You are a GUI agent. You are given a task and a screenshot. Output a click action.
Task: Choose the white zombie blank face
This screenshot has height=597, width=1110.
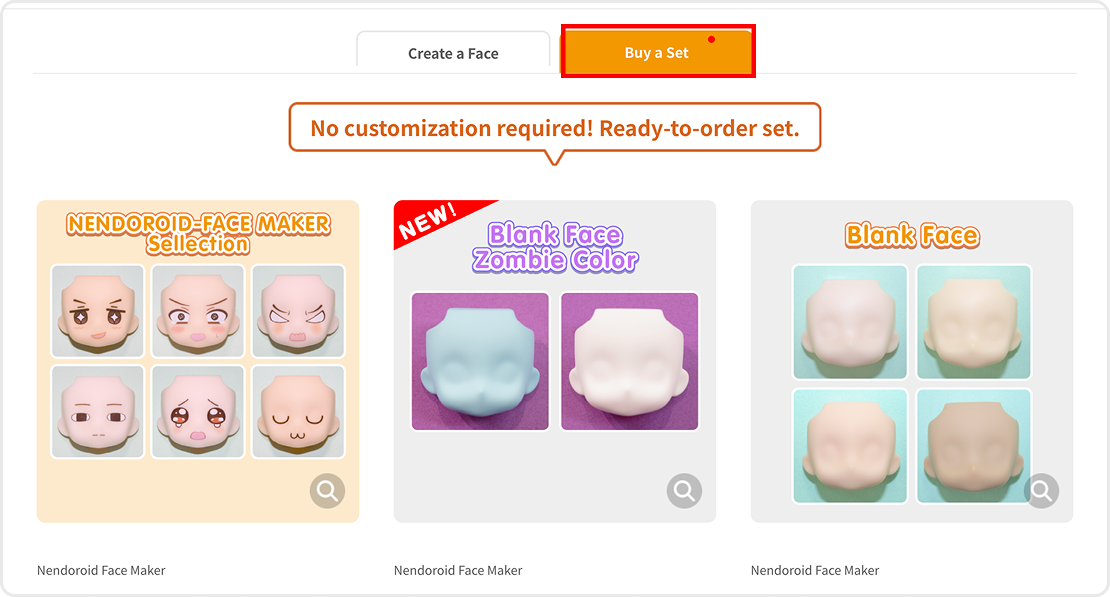click(629, 361)
